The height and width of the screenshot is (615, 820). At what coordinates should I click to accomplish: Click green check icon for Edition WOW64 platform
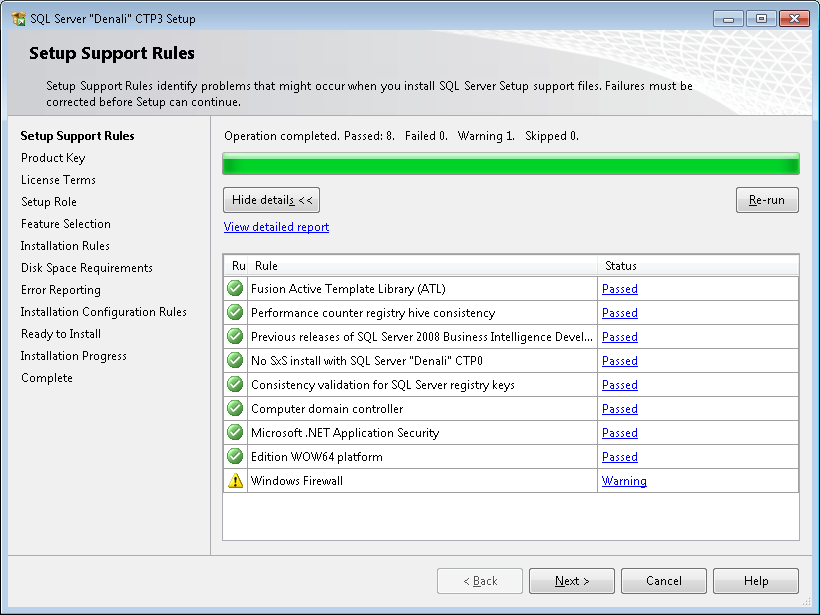[x=235, y=457]
